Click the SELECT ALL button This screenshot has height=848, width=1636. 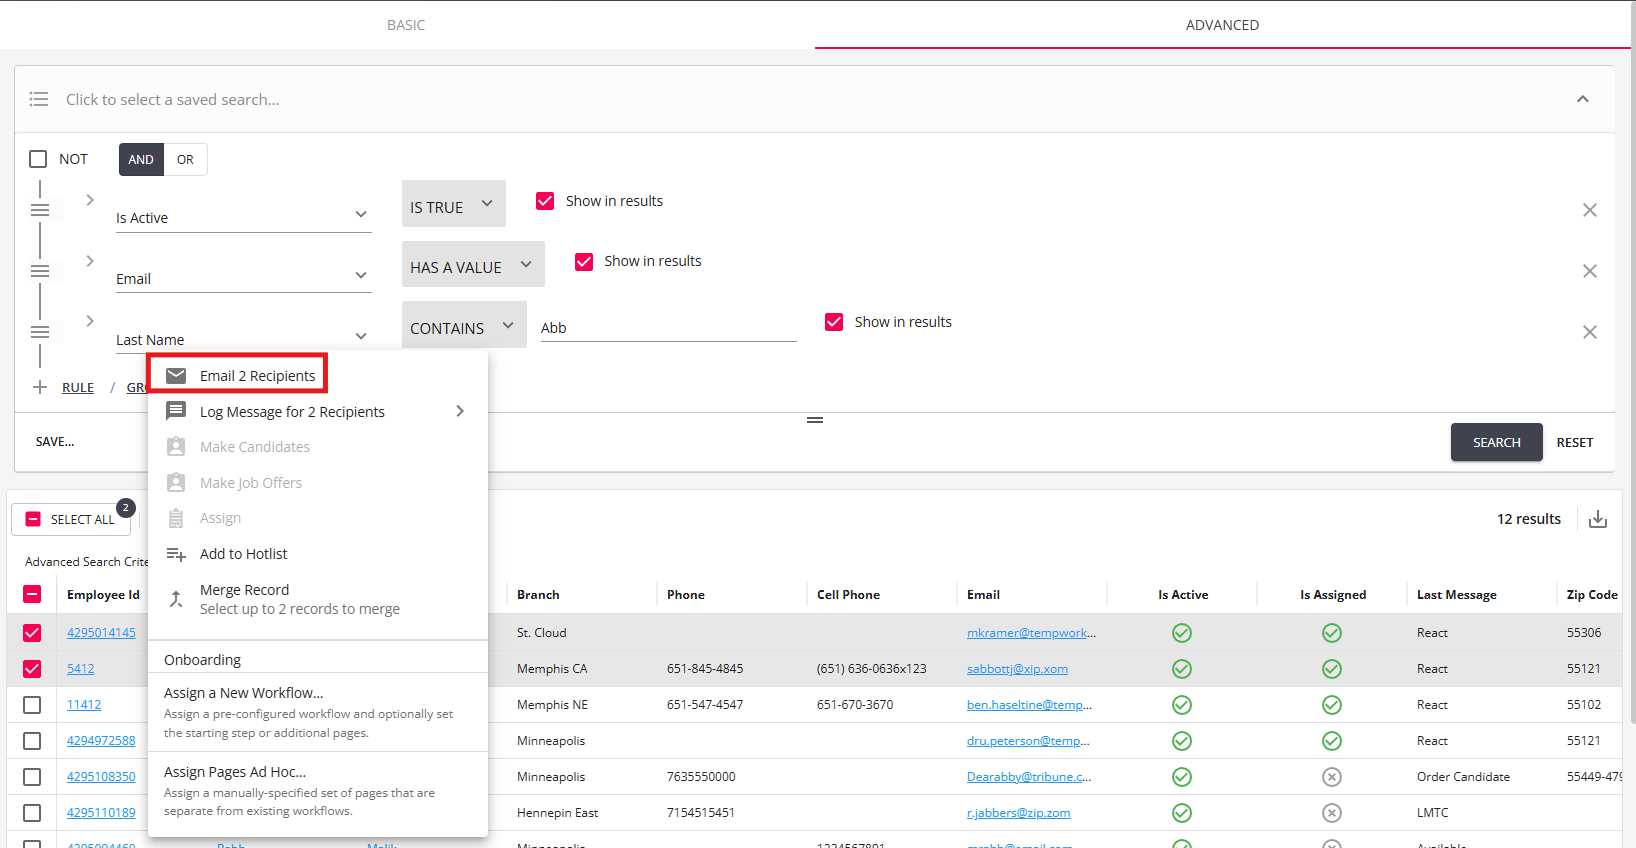coord(71,519)
